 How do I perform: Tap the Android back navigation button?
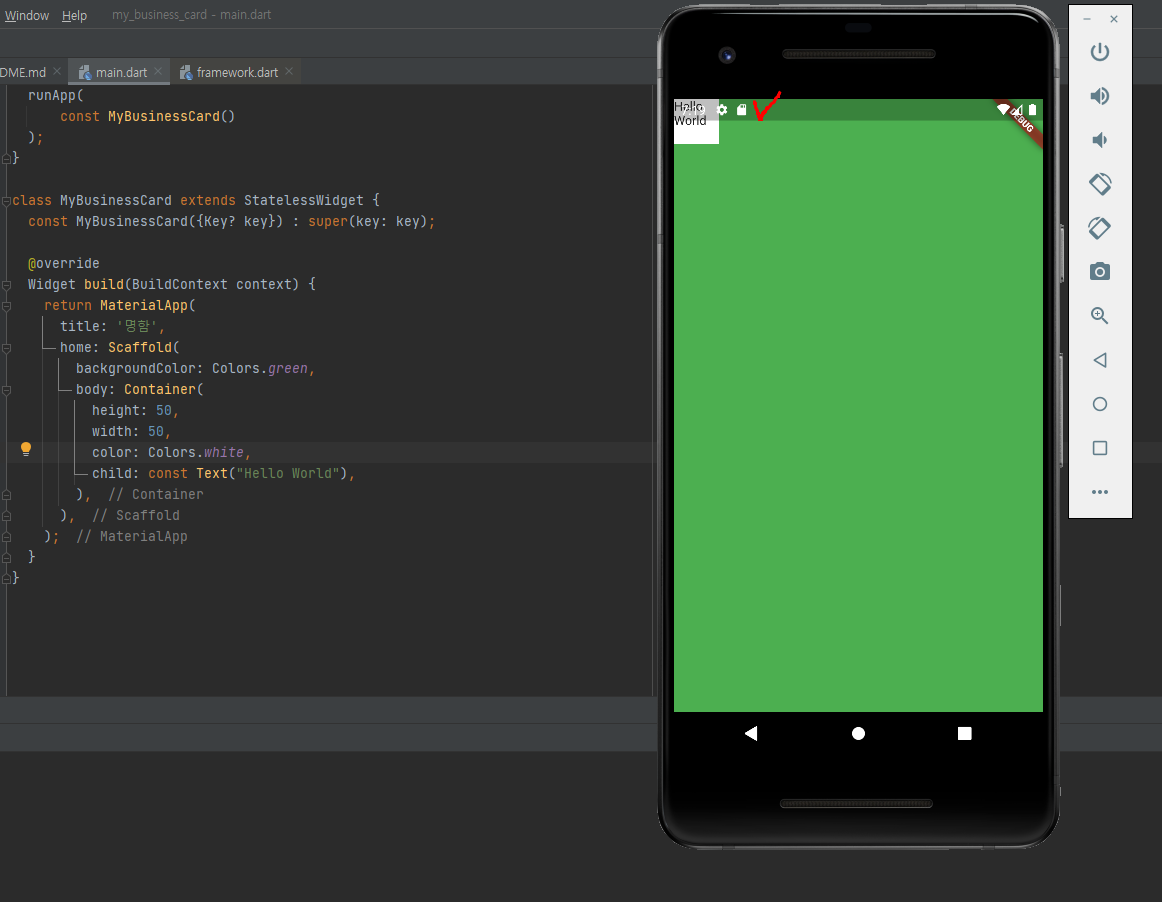point(751,733)
